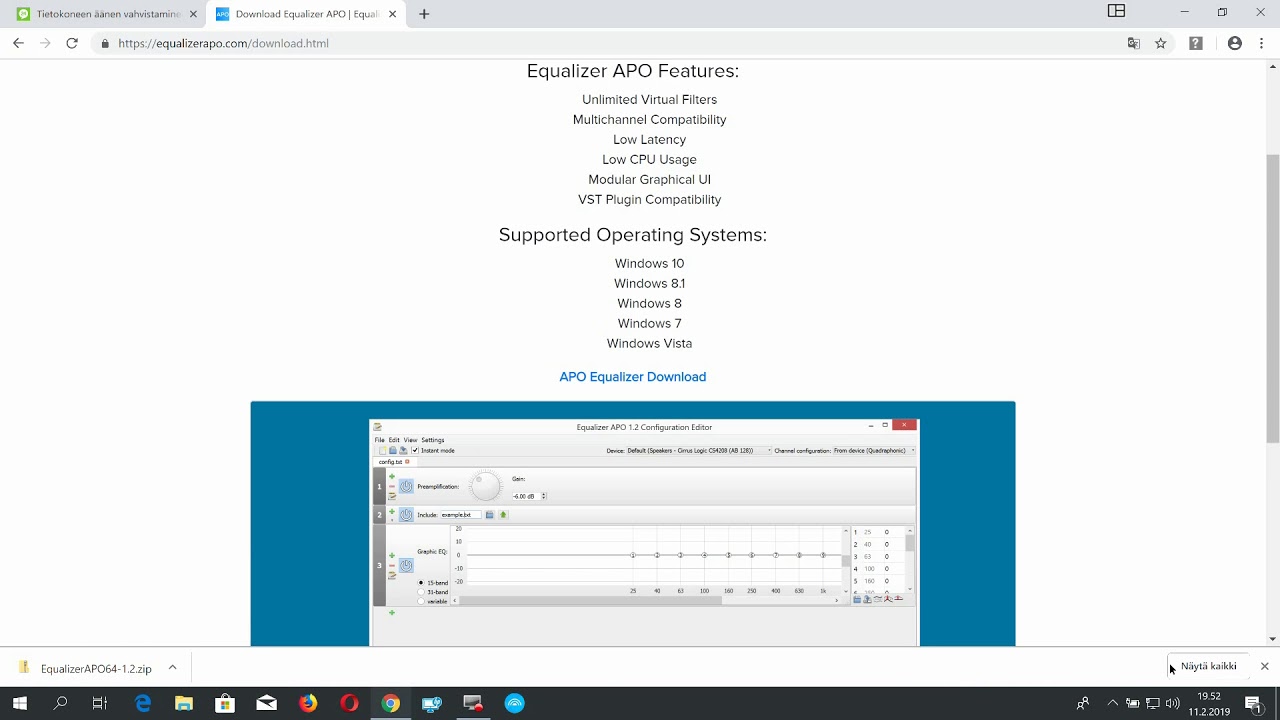This screenshot has width=1280, height=720.
Task: Click the question mark extension icon
Action: pos(1196,43)
